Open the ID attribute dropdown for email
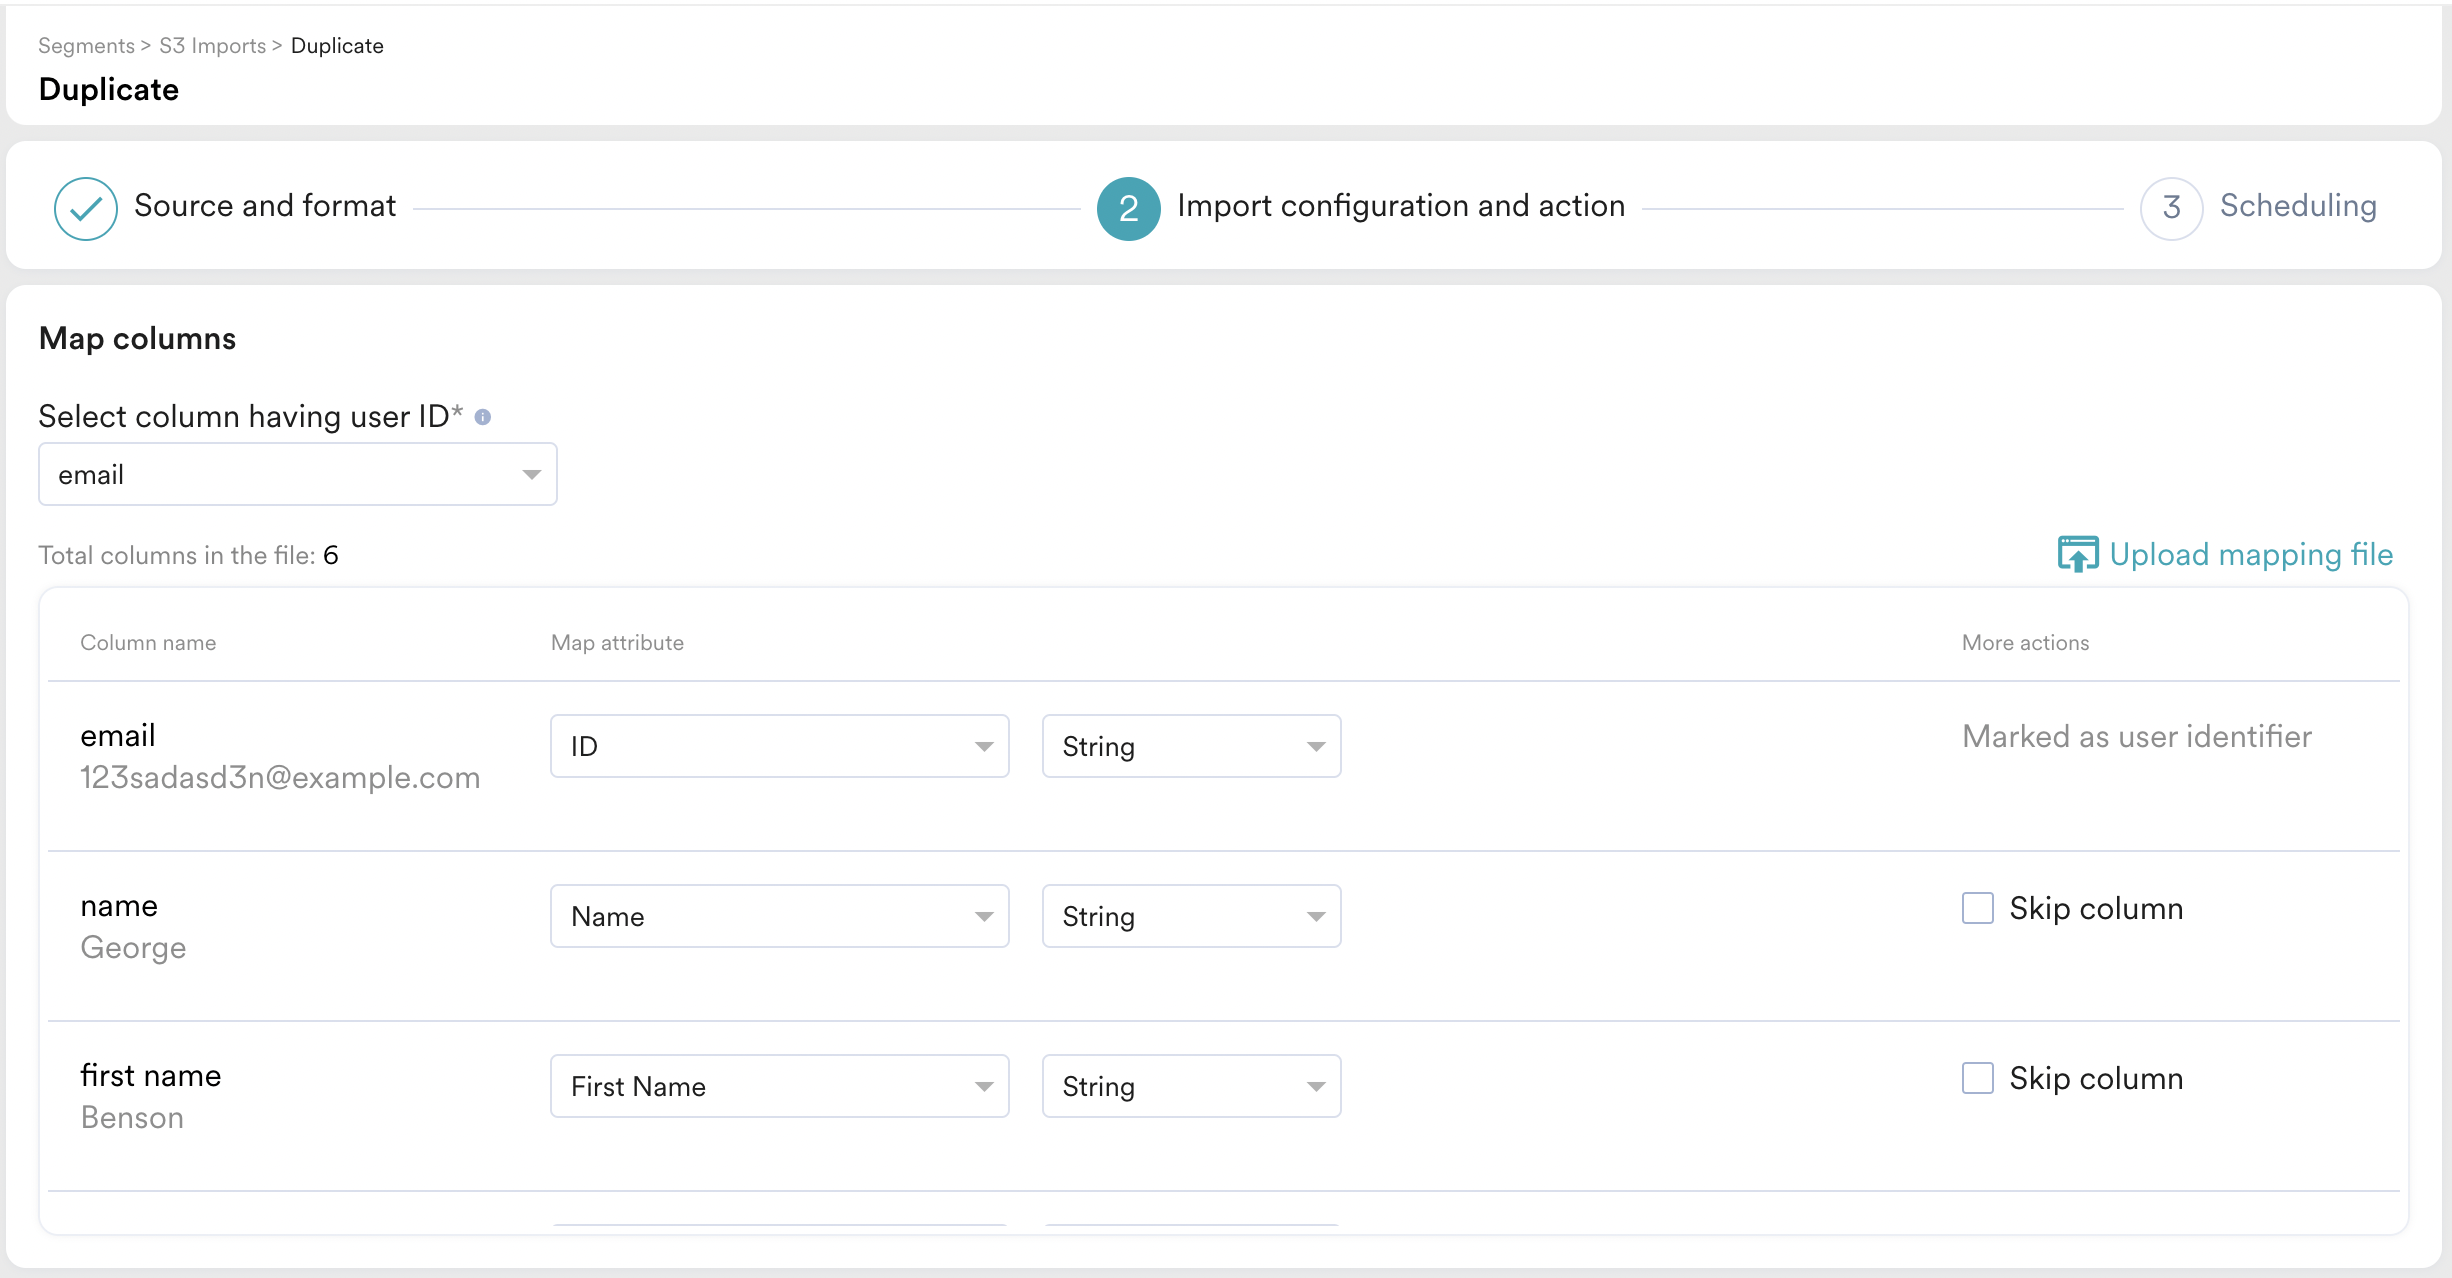 coord(780,746)
